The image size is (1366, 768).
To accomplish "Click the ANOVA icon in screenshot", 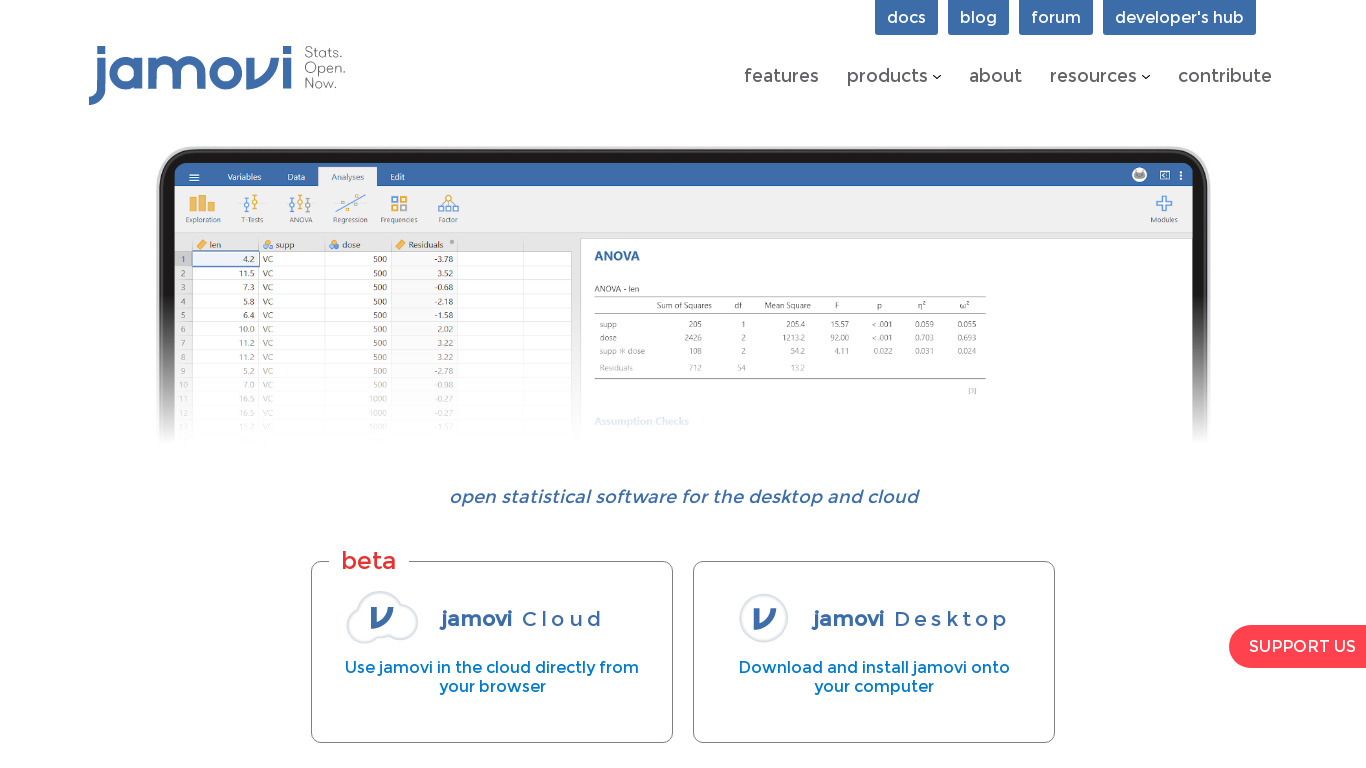I will tap(300, 209).
